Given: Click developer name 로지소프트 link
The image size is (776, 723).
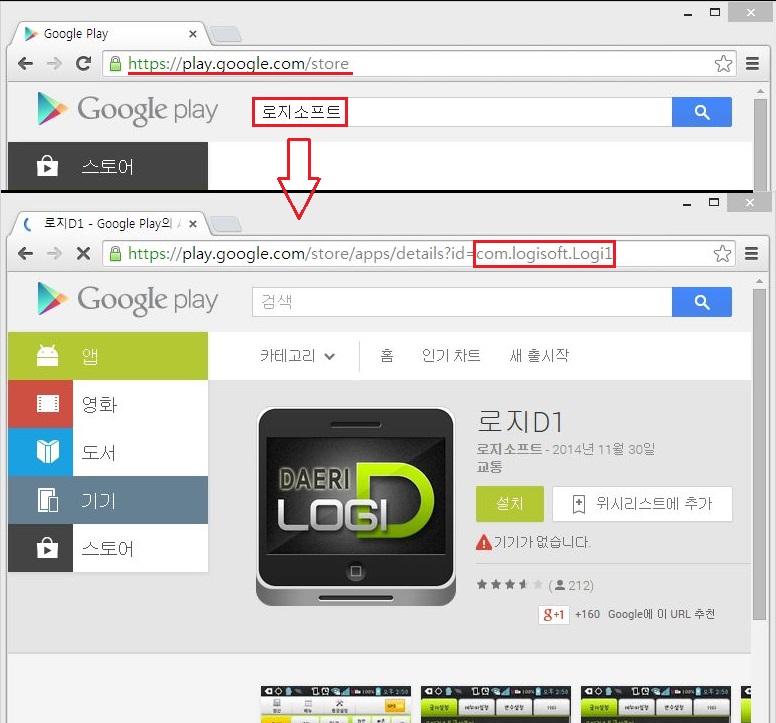Looking at the screenshot, I should (509, 449).
